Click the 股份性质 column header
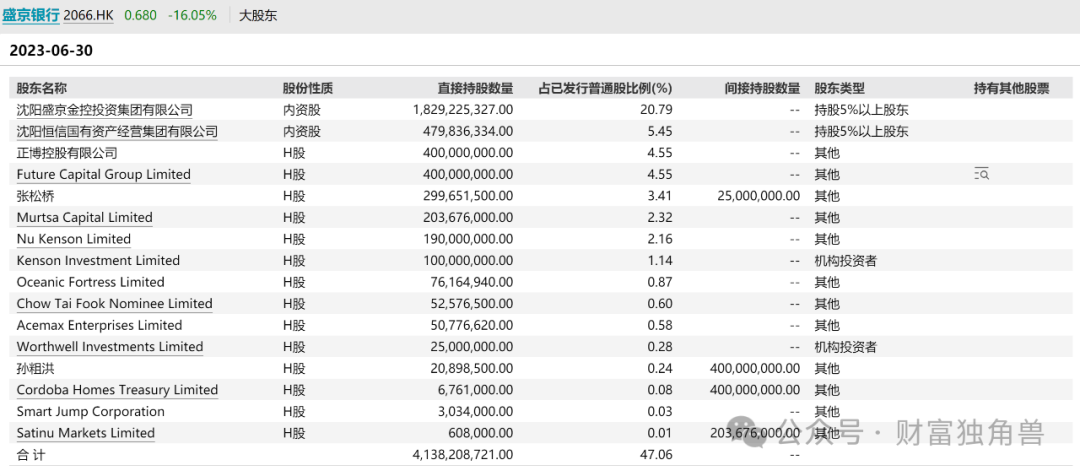The height and width of the screenshot is (476, 1080). [x=308, y=88]
